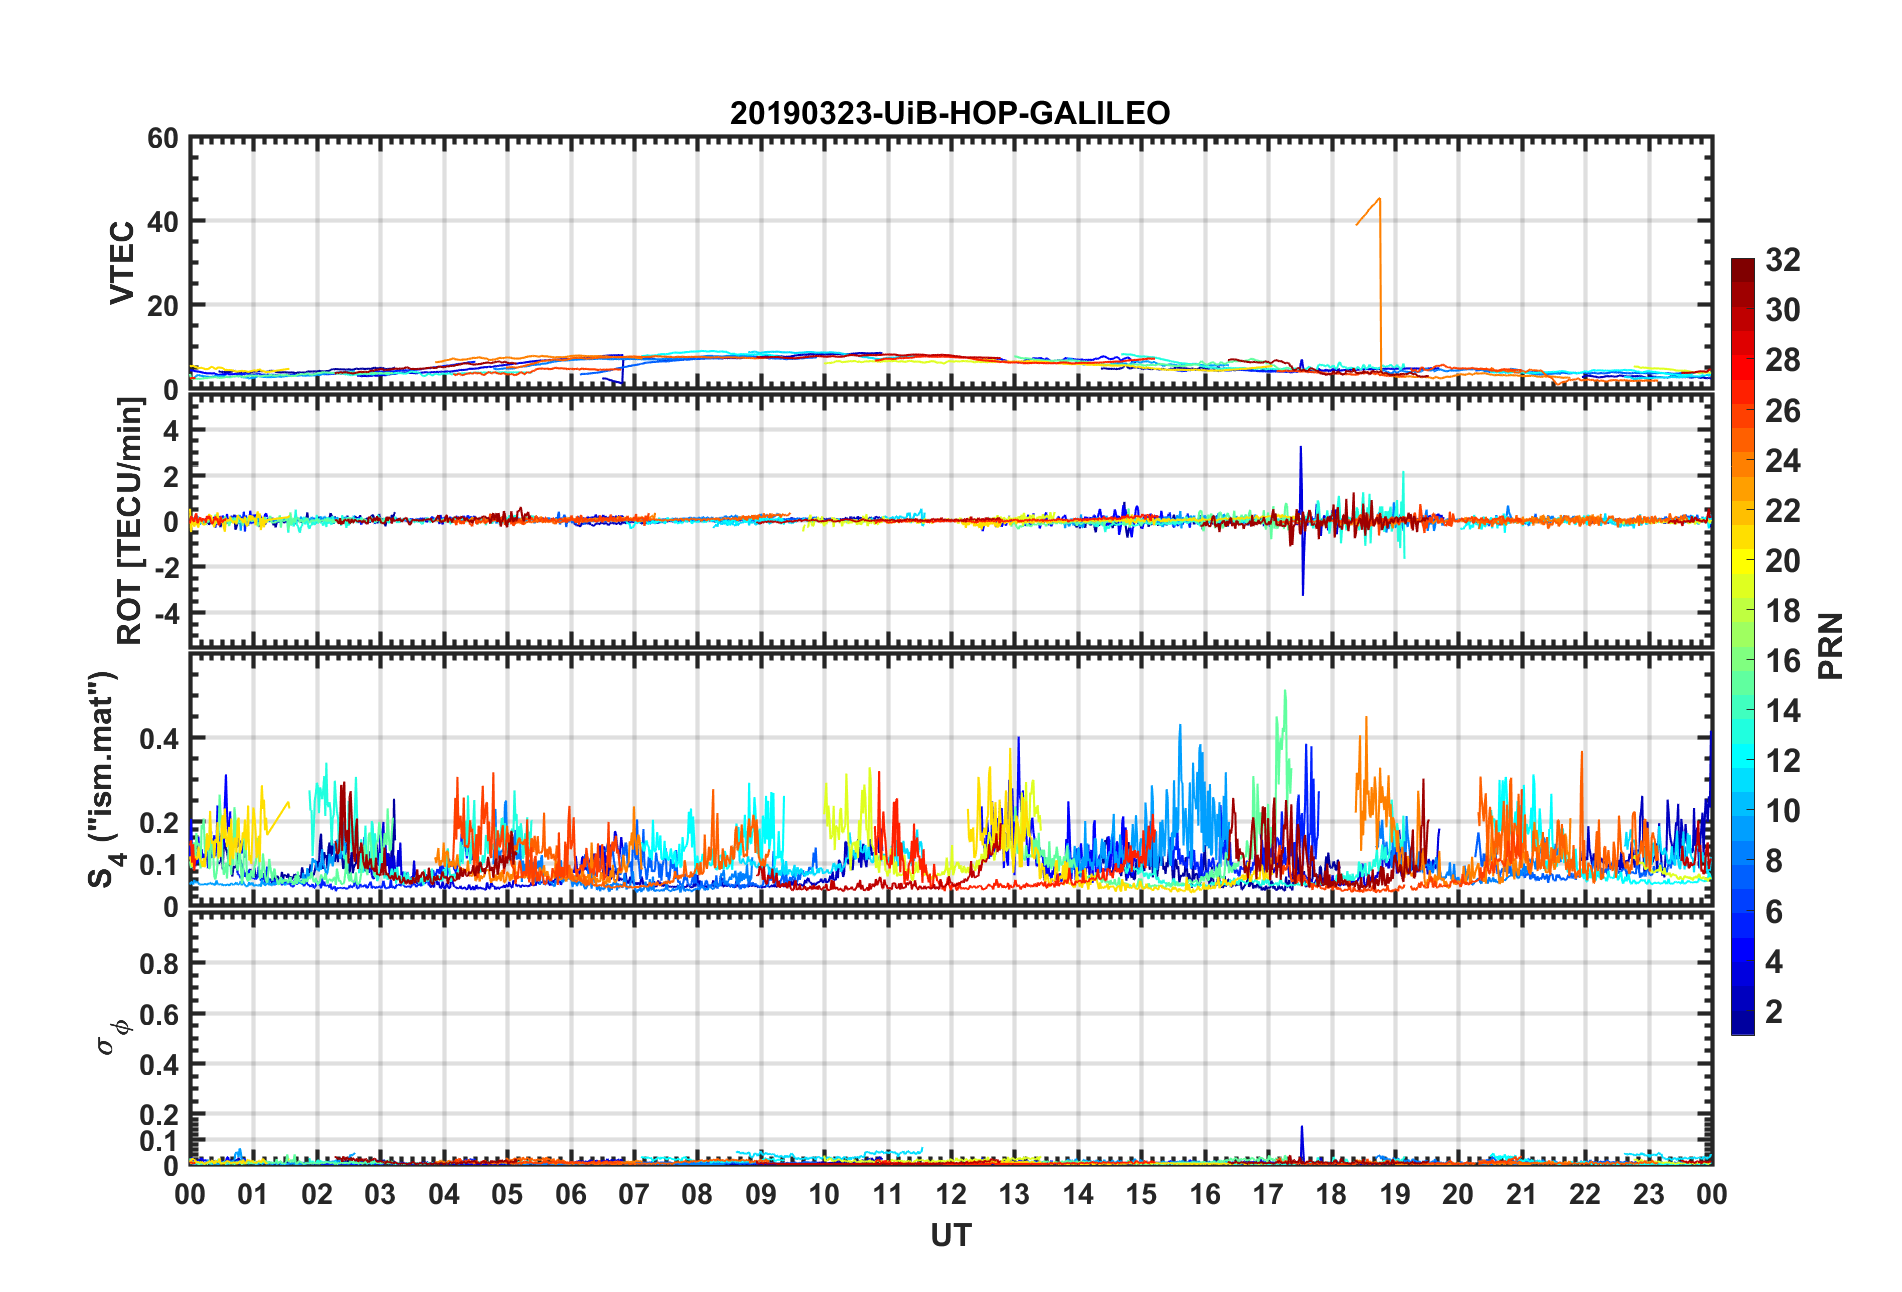Select VTEC axis tick label "40"
Image resolution: width=1902 pixels, height=1292 pixels.
pos(163,222)
